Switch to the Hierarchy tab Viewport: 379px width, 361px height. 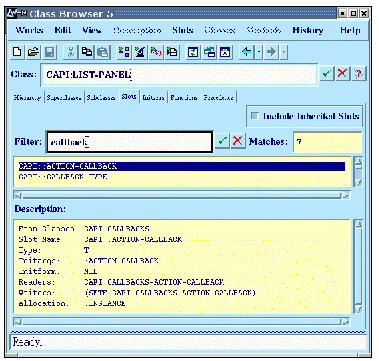point(27,98)
